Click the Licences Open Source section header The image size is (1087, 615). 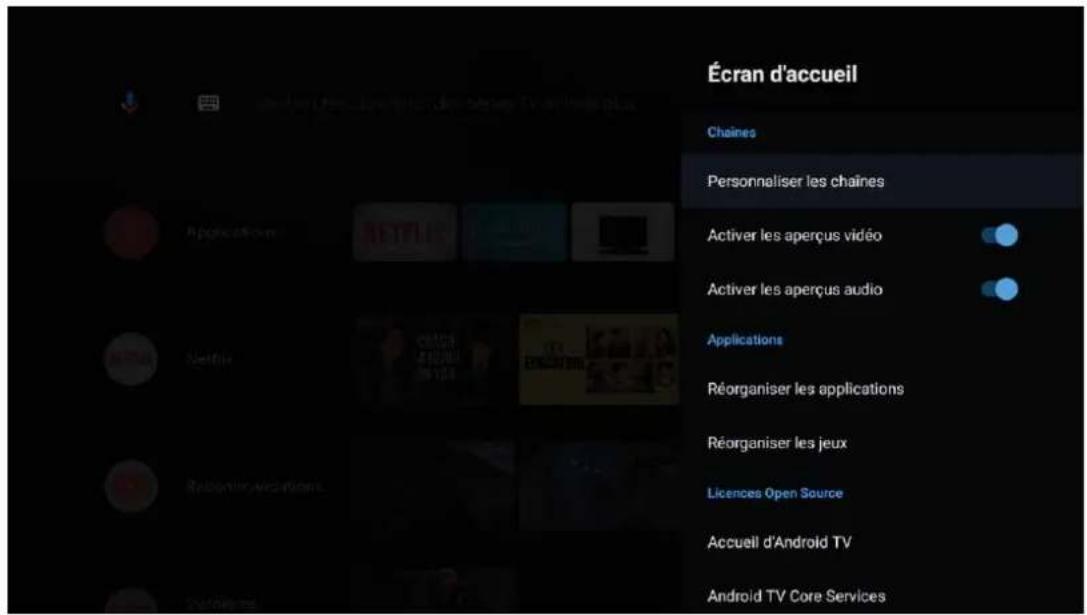point(774,493)
